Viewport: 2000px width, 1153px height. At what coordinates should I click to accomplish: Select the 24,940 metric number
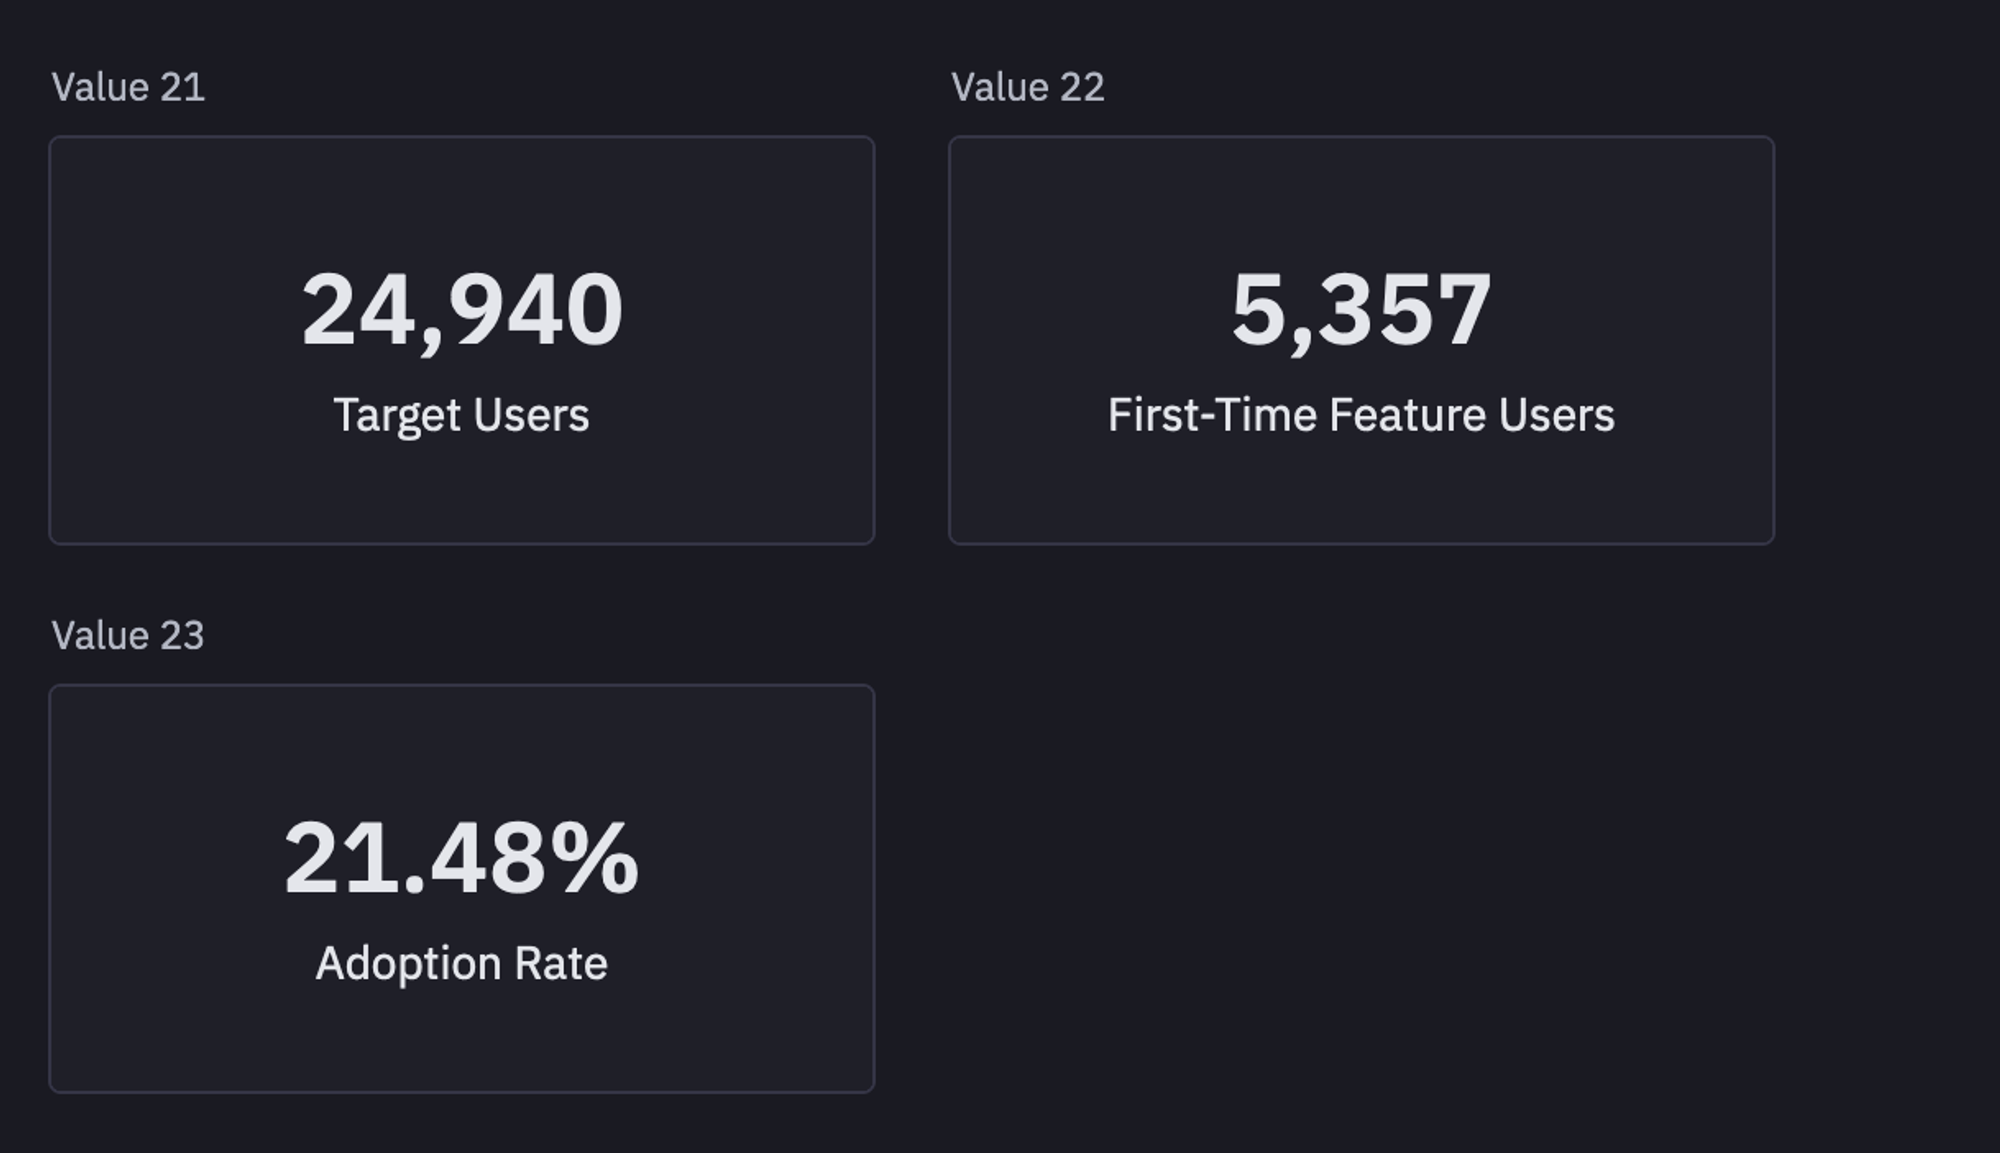click(462, 310)
